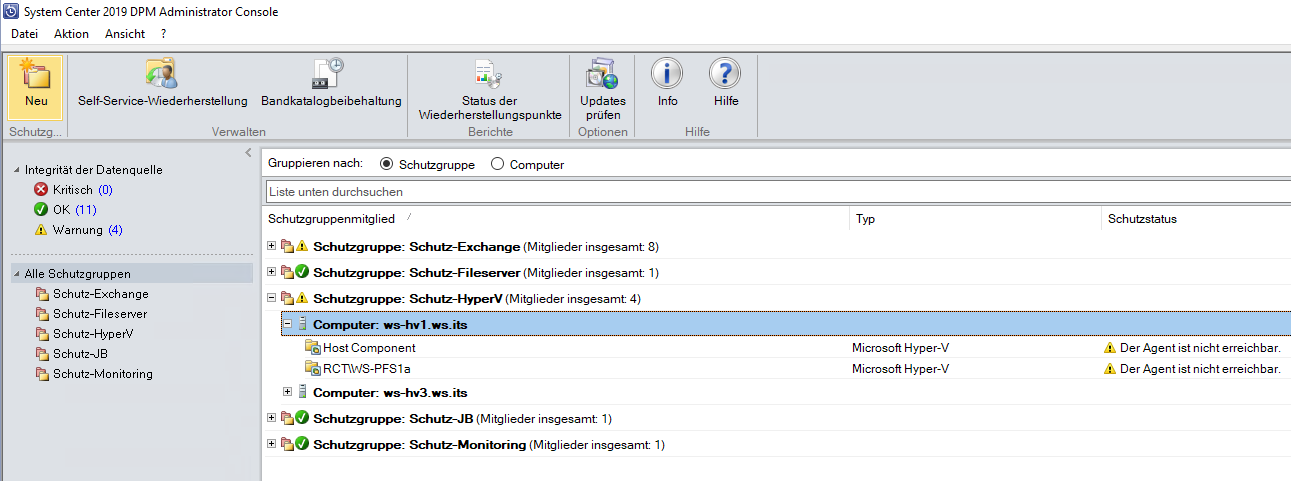Click Schutz-HyperV folder icon in sidebar

(x=42, y=334)
